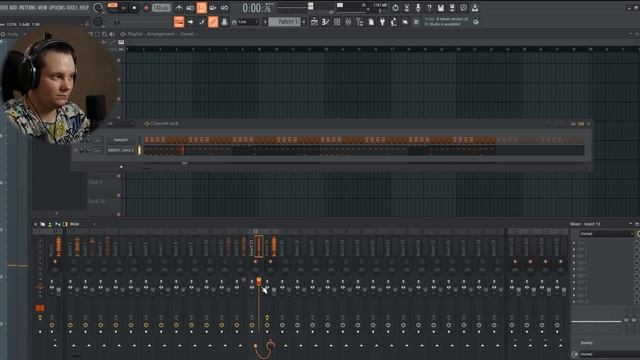Click the Playlist - Arrangement title menu
This screenshot has width=640, height=360.
click(161, 34)
